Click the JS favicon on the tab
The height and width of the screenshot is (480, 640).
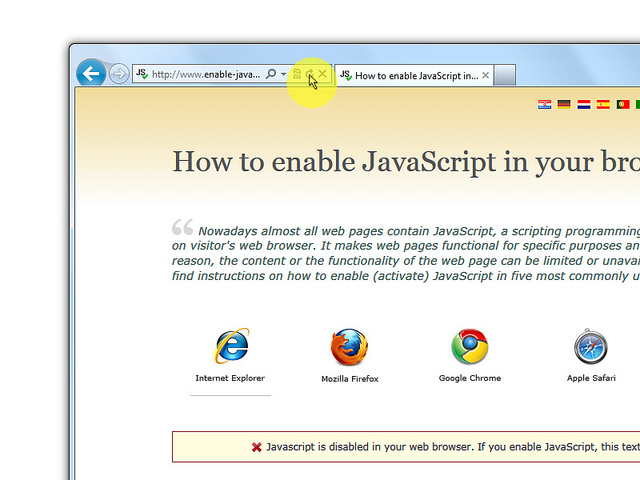346,75
